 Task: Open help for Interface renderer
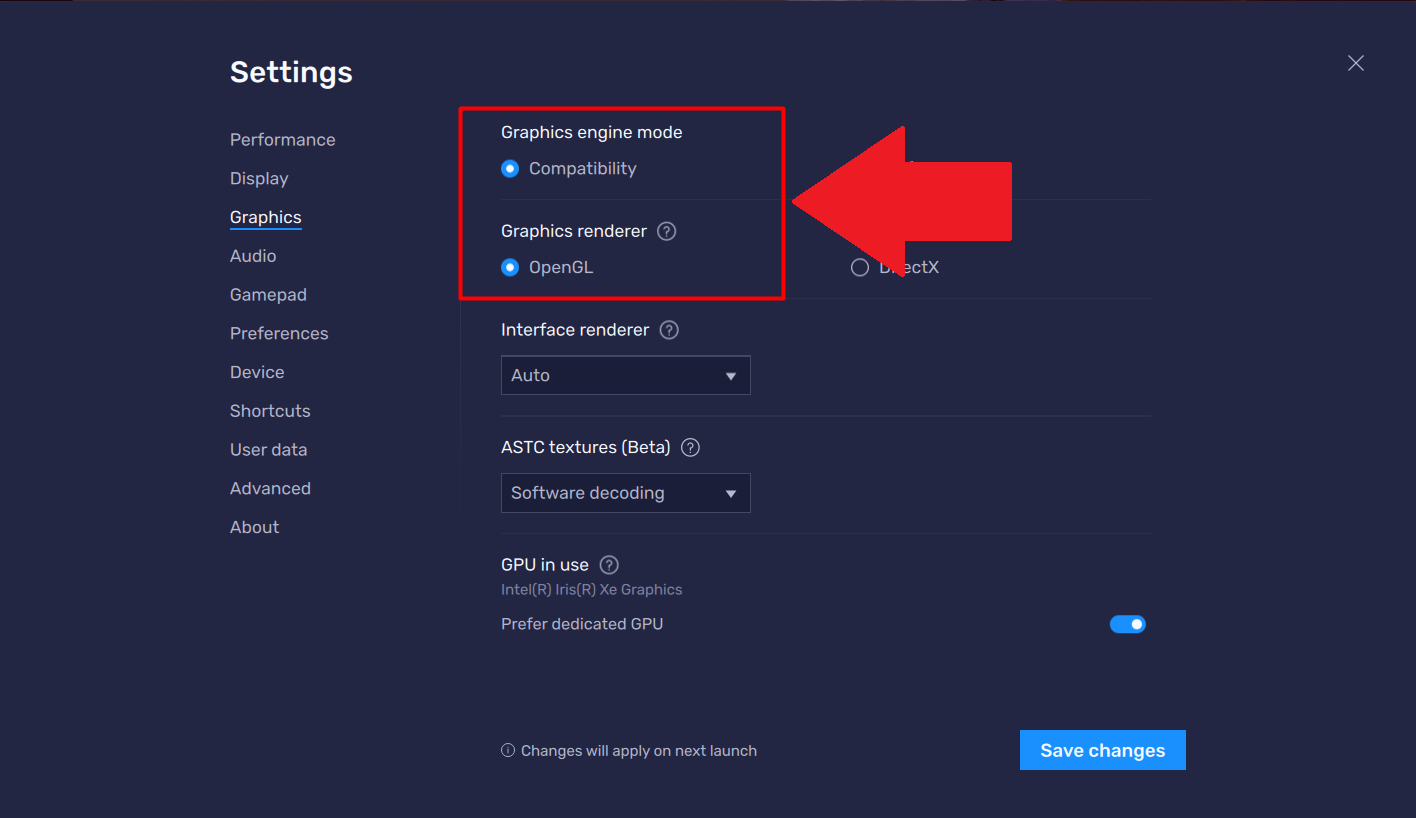tap(669, 330)
